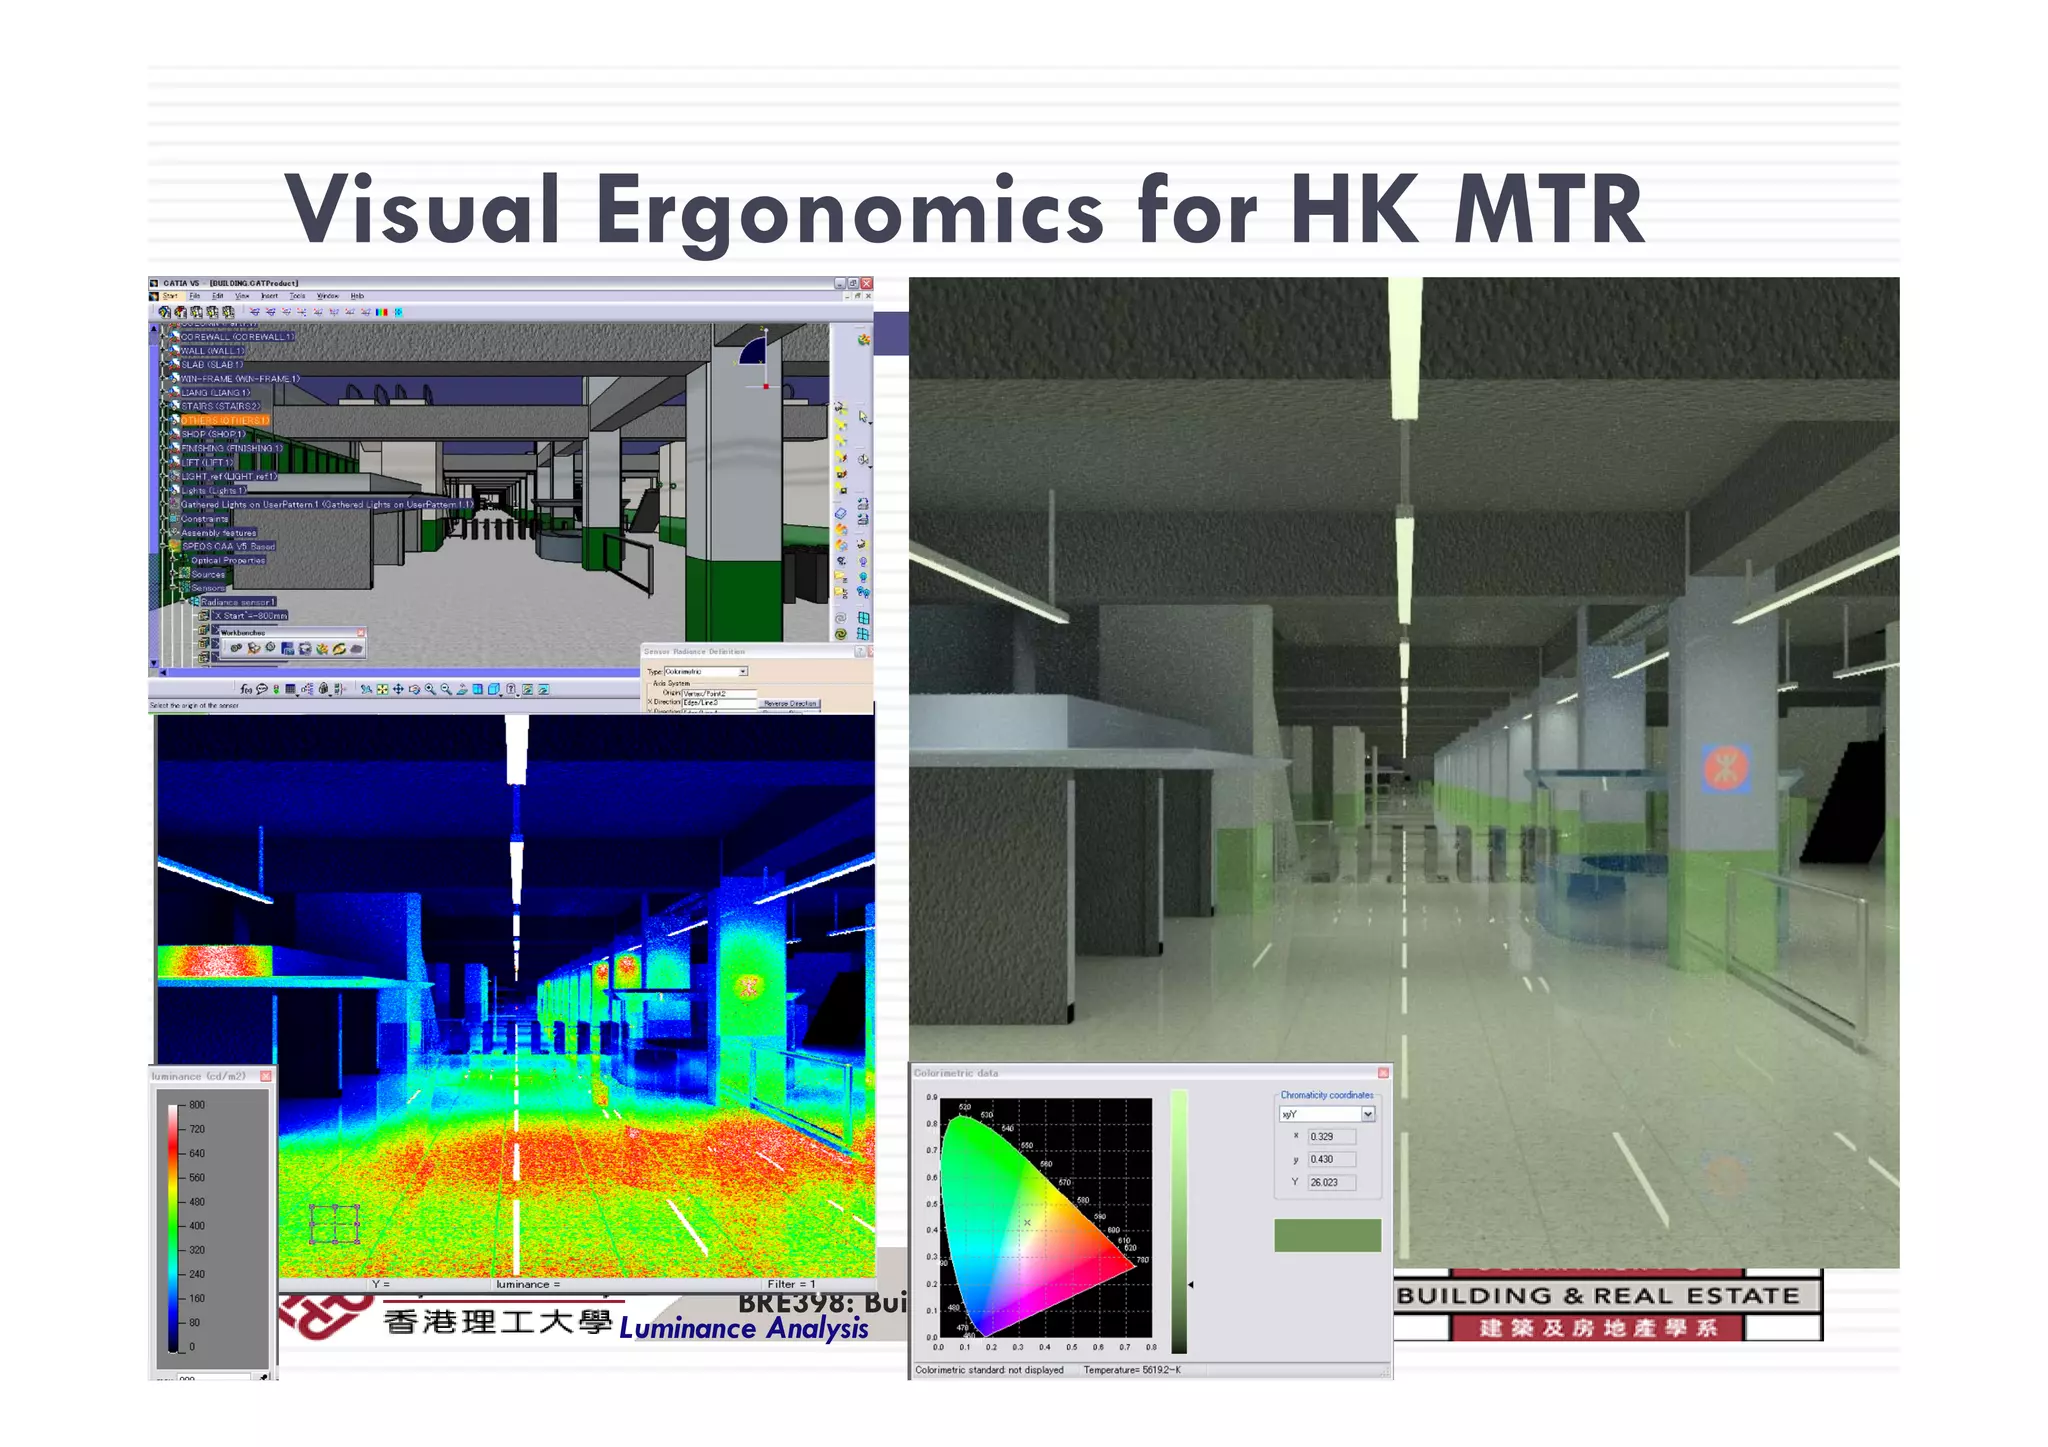Select Radiance sensor.1 in the tree
Screen dimensions: 2048x1447
[x=238, y=602]
